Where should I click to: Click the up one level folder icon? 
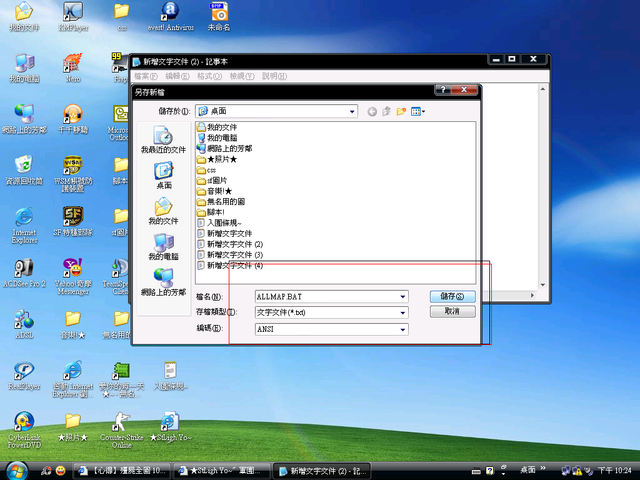(386, 111)
